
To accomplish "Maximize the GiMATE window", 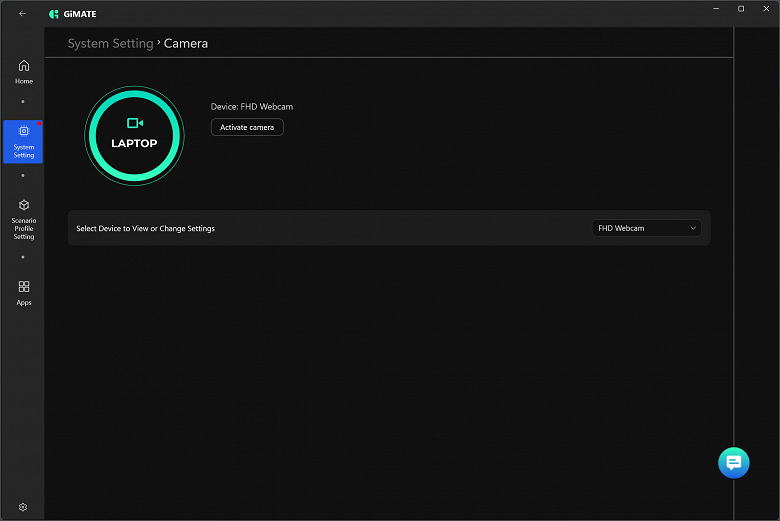I will coord(740,9).
